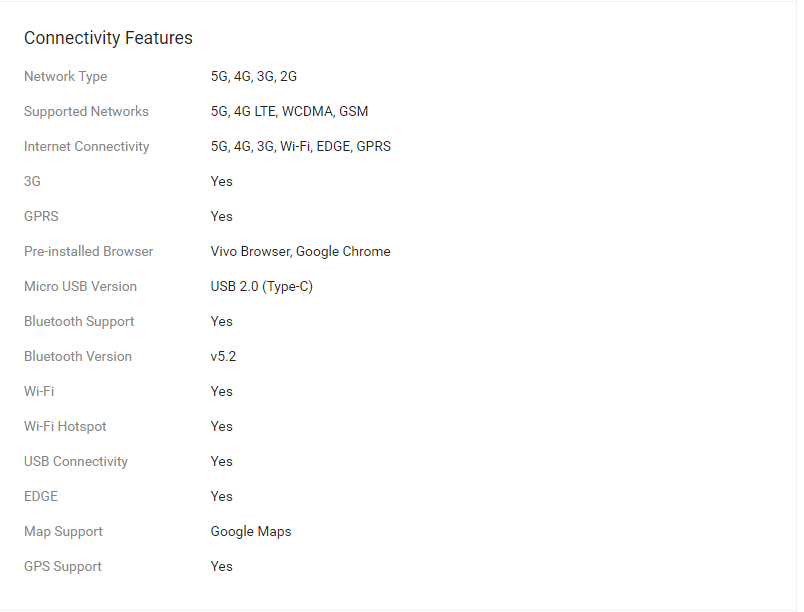Click the 5G, 4G LTE, WCDMA, GSM value
This screenshot has height=612, width=804.
point(289,111)
